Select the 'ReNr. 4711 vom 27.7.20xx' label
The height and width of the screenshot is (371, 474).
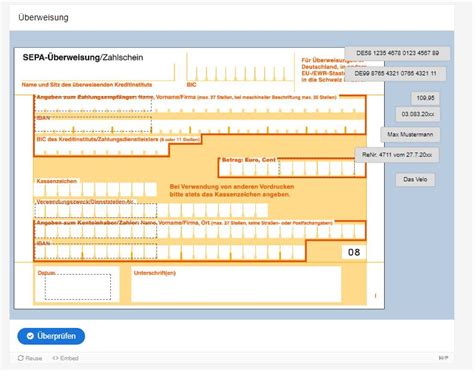[397, 155]
